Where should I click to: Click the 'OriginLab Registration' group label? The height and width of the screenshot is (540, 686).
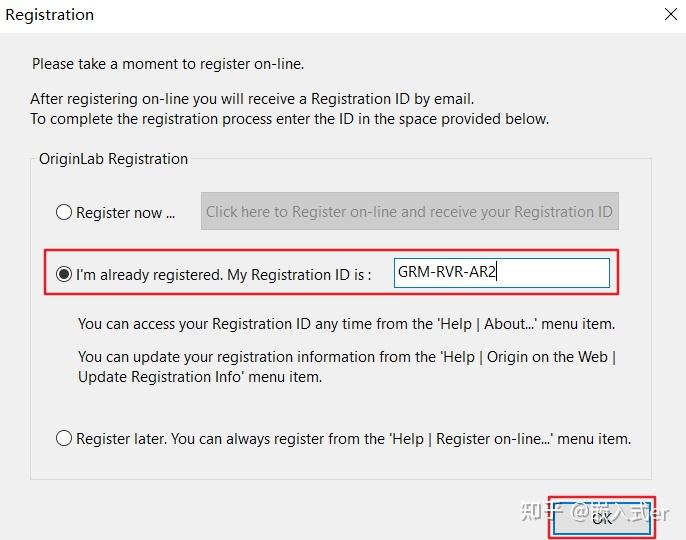113,158
